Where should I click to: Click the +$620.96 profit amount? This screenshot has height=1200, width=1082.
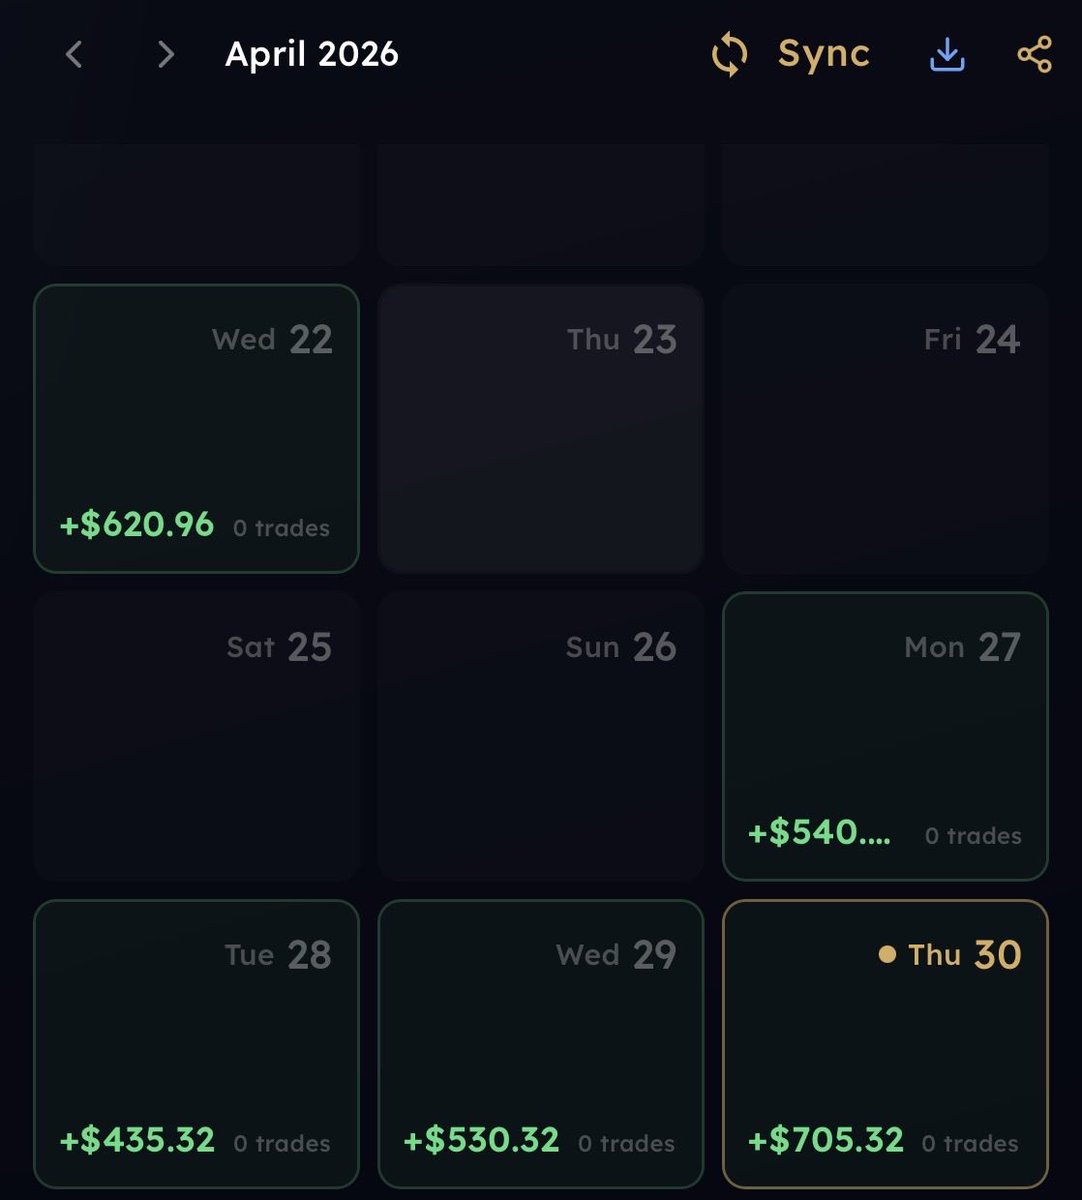(x=137, y=525)
